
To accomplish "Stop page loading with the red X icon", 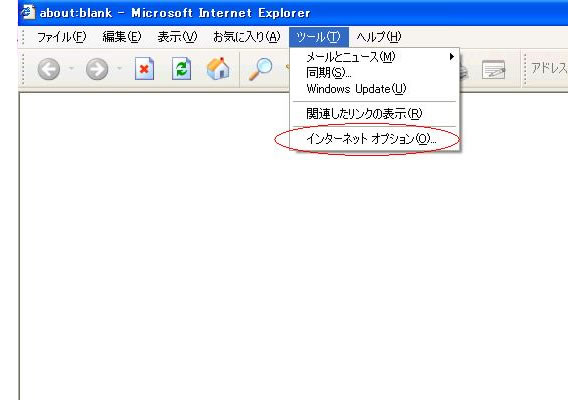I will tap(144, 69).
